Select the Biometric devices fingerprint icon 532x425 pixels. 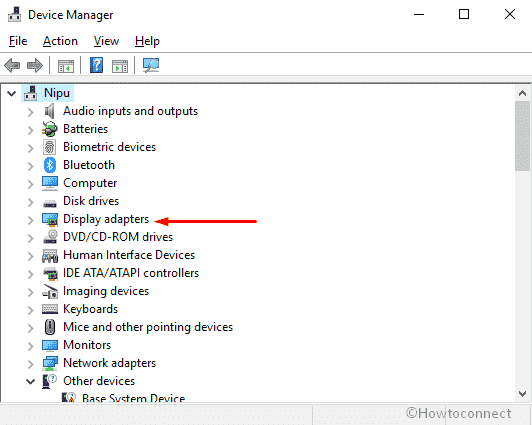pos(50,147)
